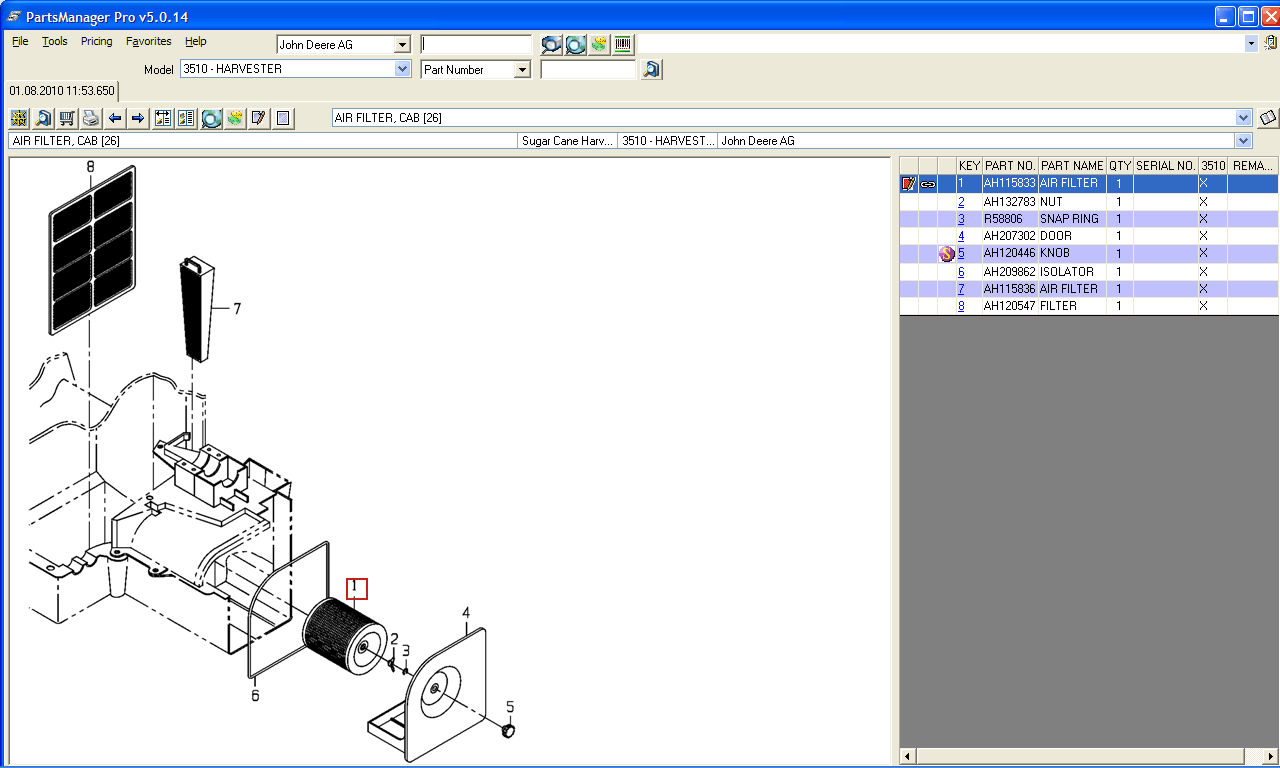Click the open book icon right of the section dropdown
The height and width of the screenshot is (768, 1280).
pos(1267,118)
